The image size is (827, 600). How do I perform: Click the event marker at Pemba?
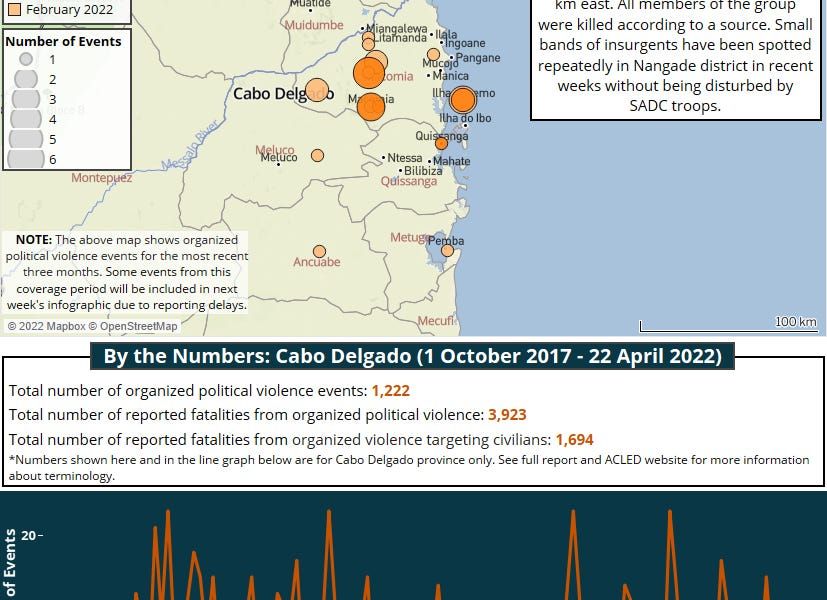(x=447, y=250)
